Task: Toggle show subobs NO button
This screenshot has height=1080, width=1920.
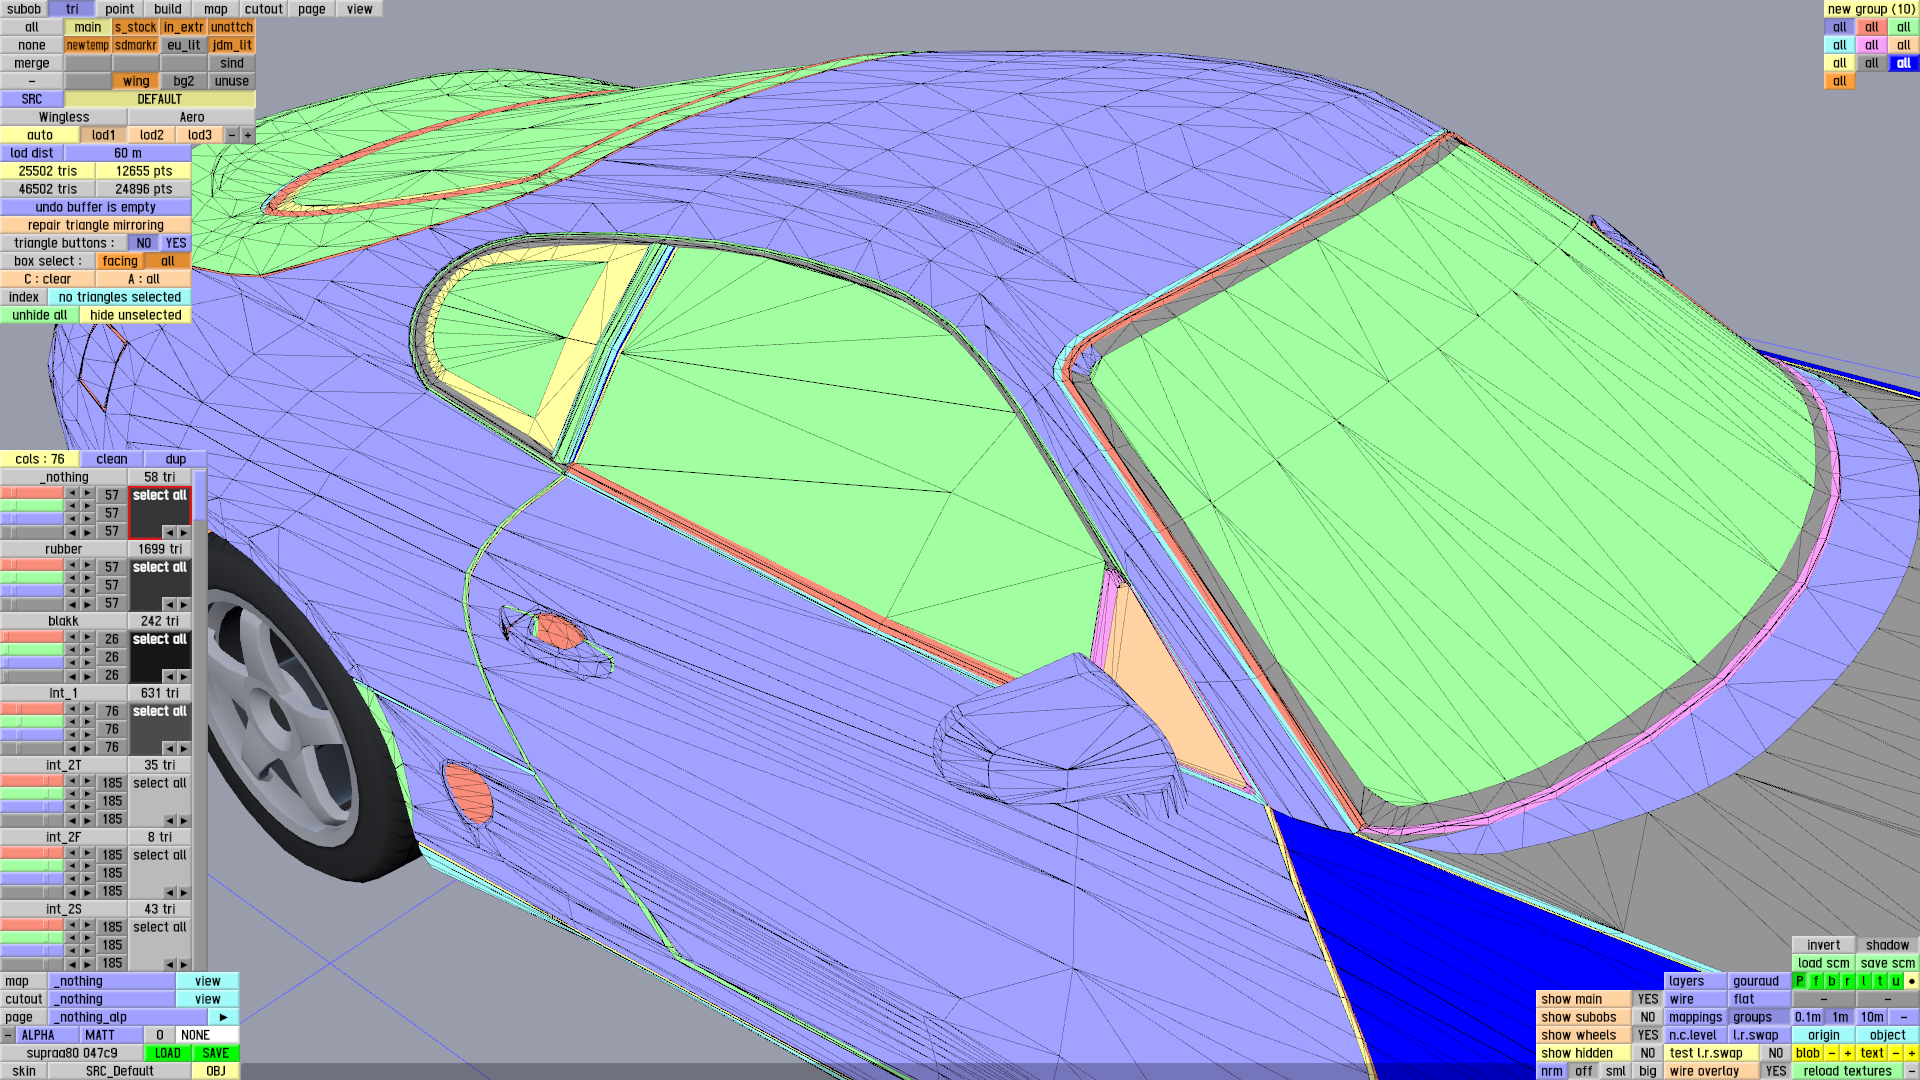Action: pyautogui.click(x=1647, y=1017)
